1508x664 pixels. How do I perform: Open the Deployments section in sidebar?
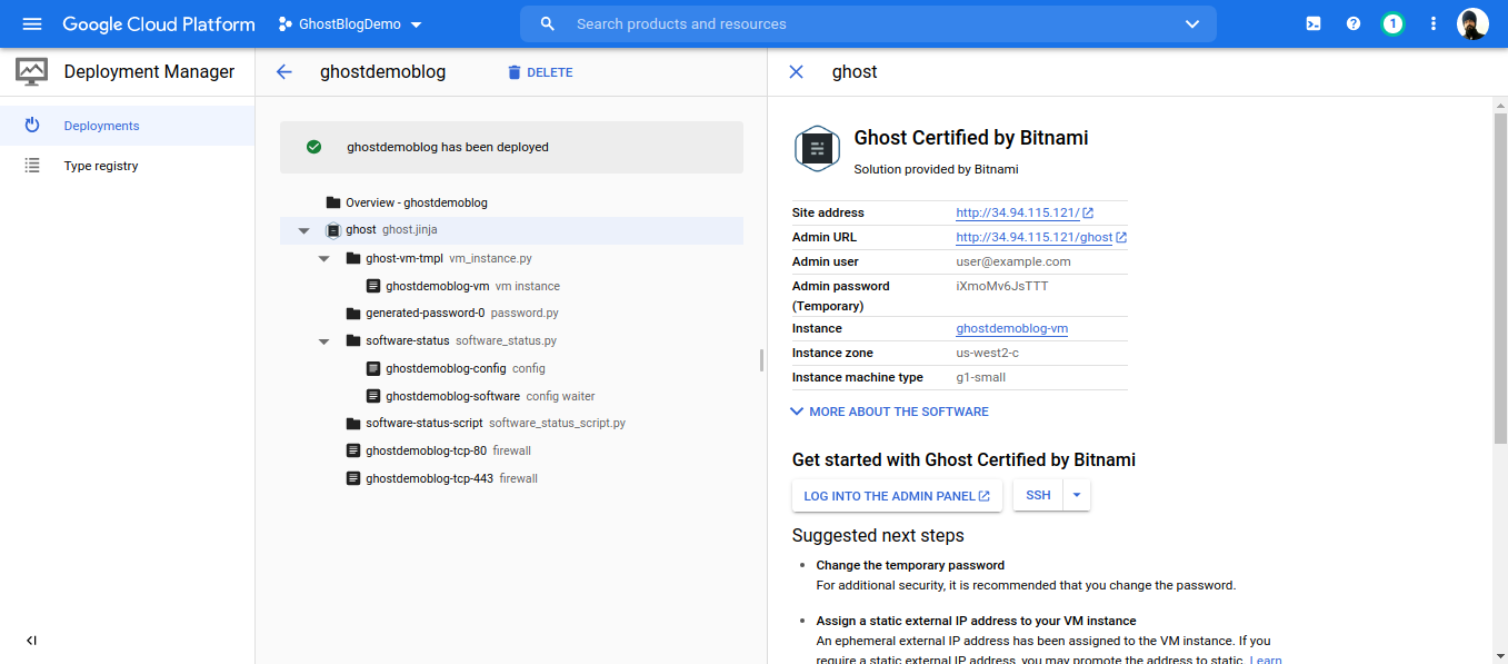coord(101,125)
